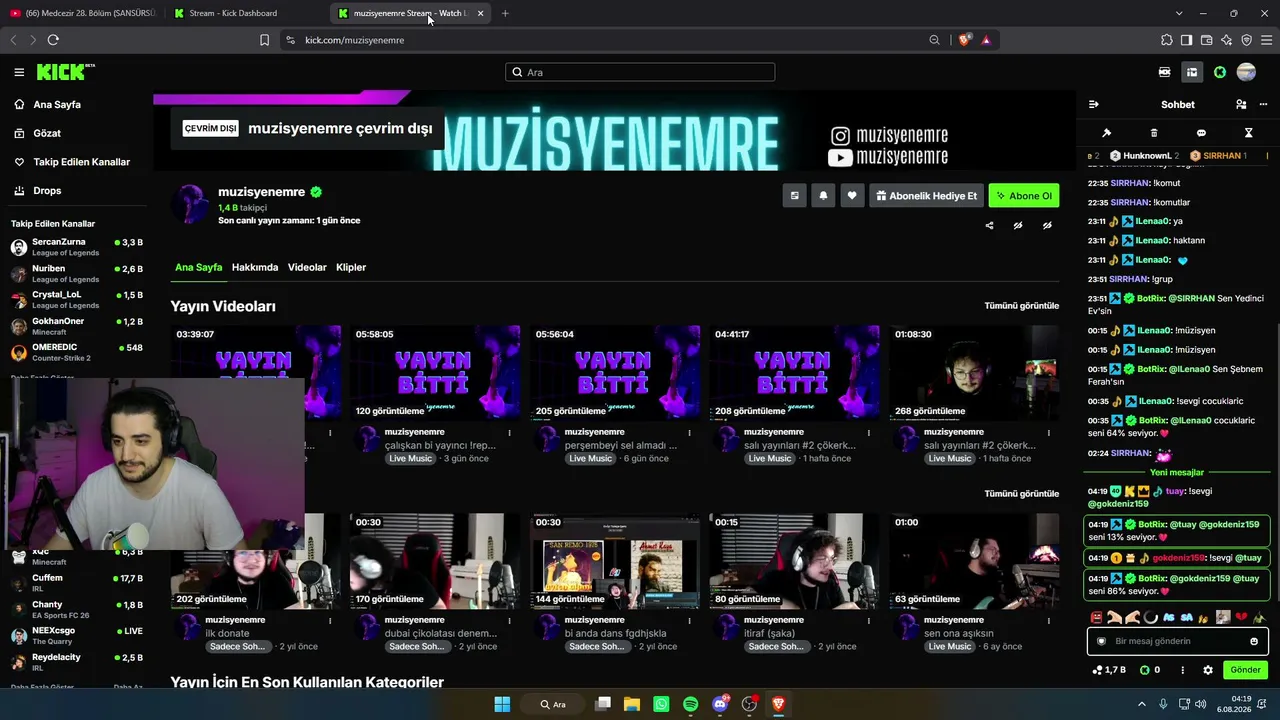Click the first crossed-out eye icon

click(x=1018, y=226)
